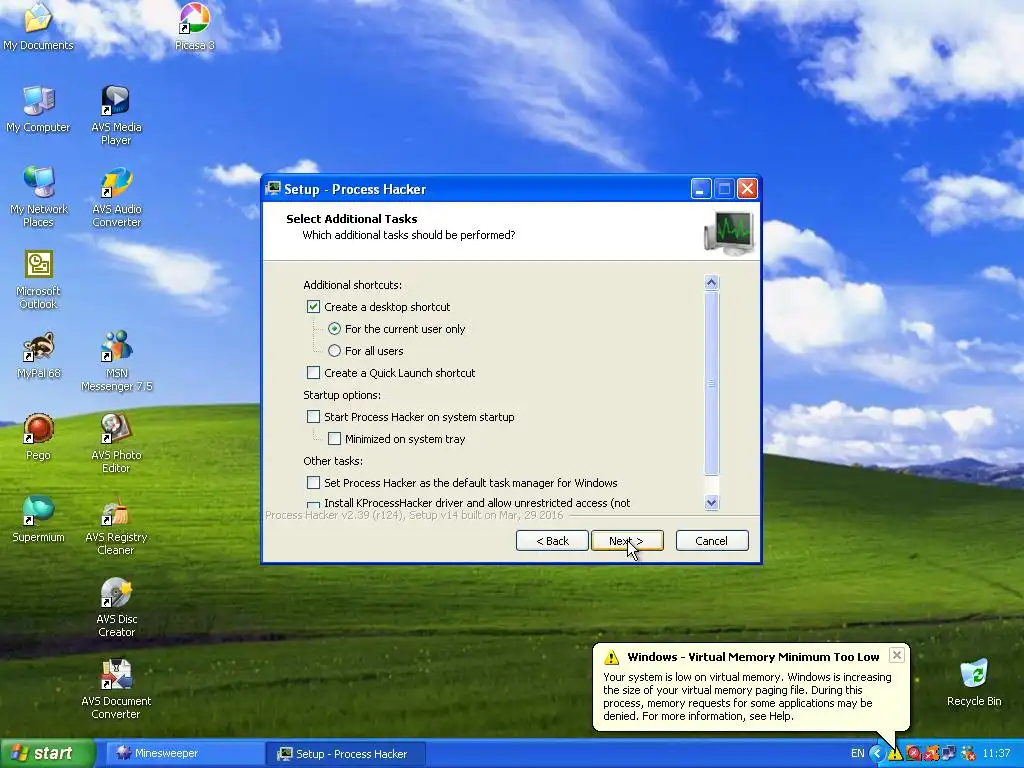The height and width of the screenshot is (768, 1024).
Task: Select For the current user only option
Action: tap(334, 328)
